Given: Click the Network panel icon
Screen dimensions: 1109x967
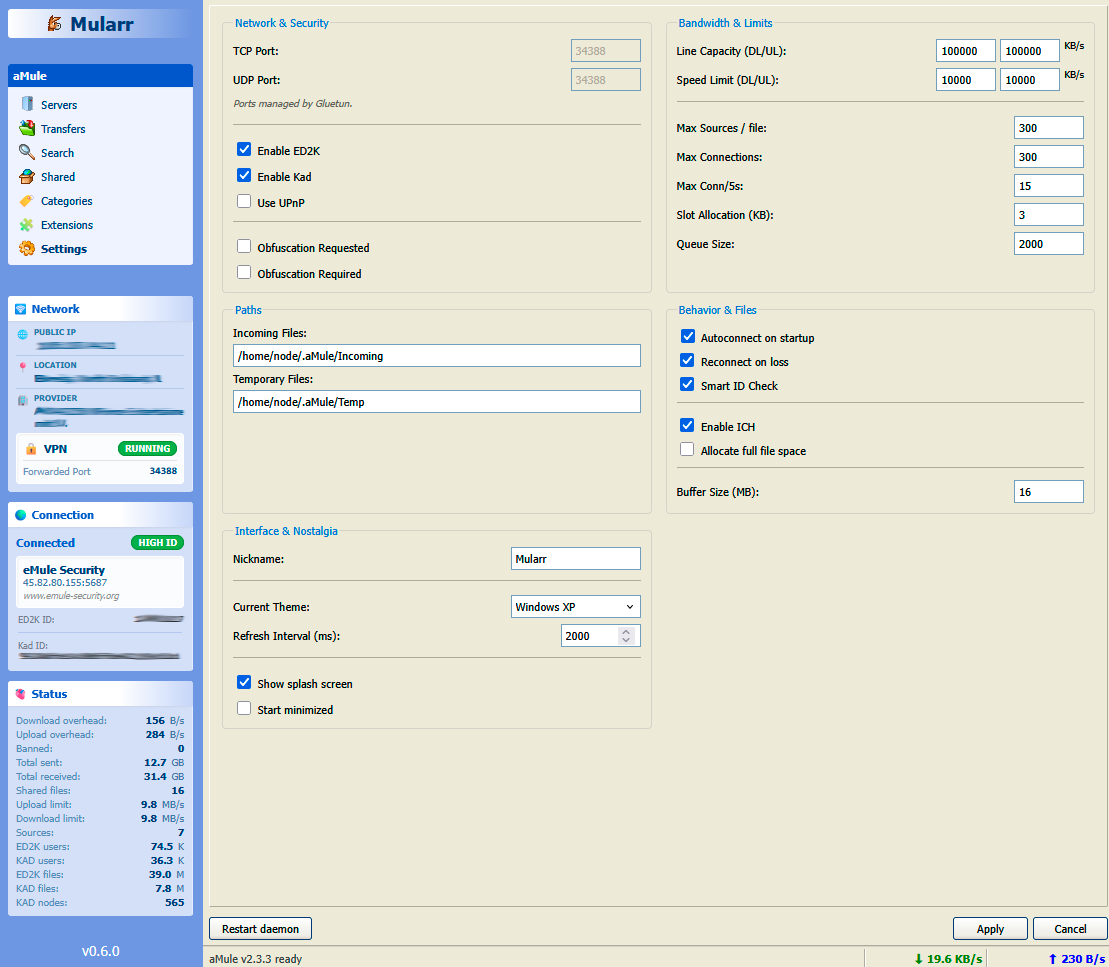Looking at the screenshot, I should pyautogui.click(x=21, y=309).
